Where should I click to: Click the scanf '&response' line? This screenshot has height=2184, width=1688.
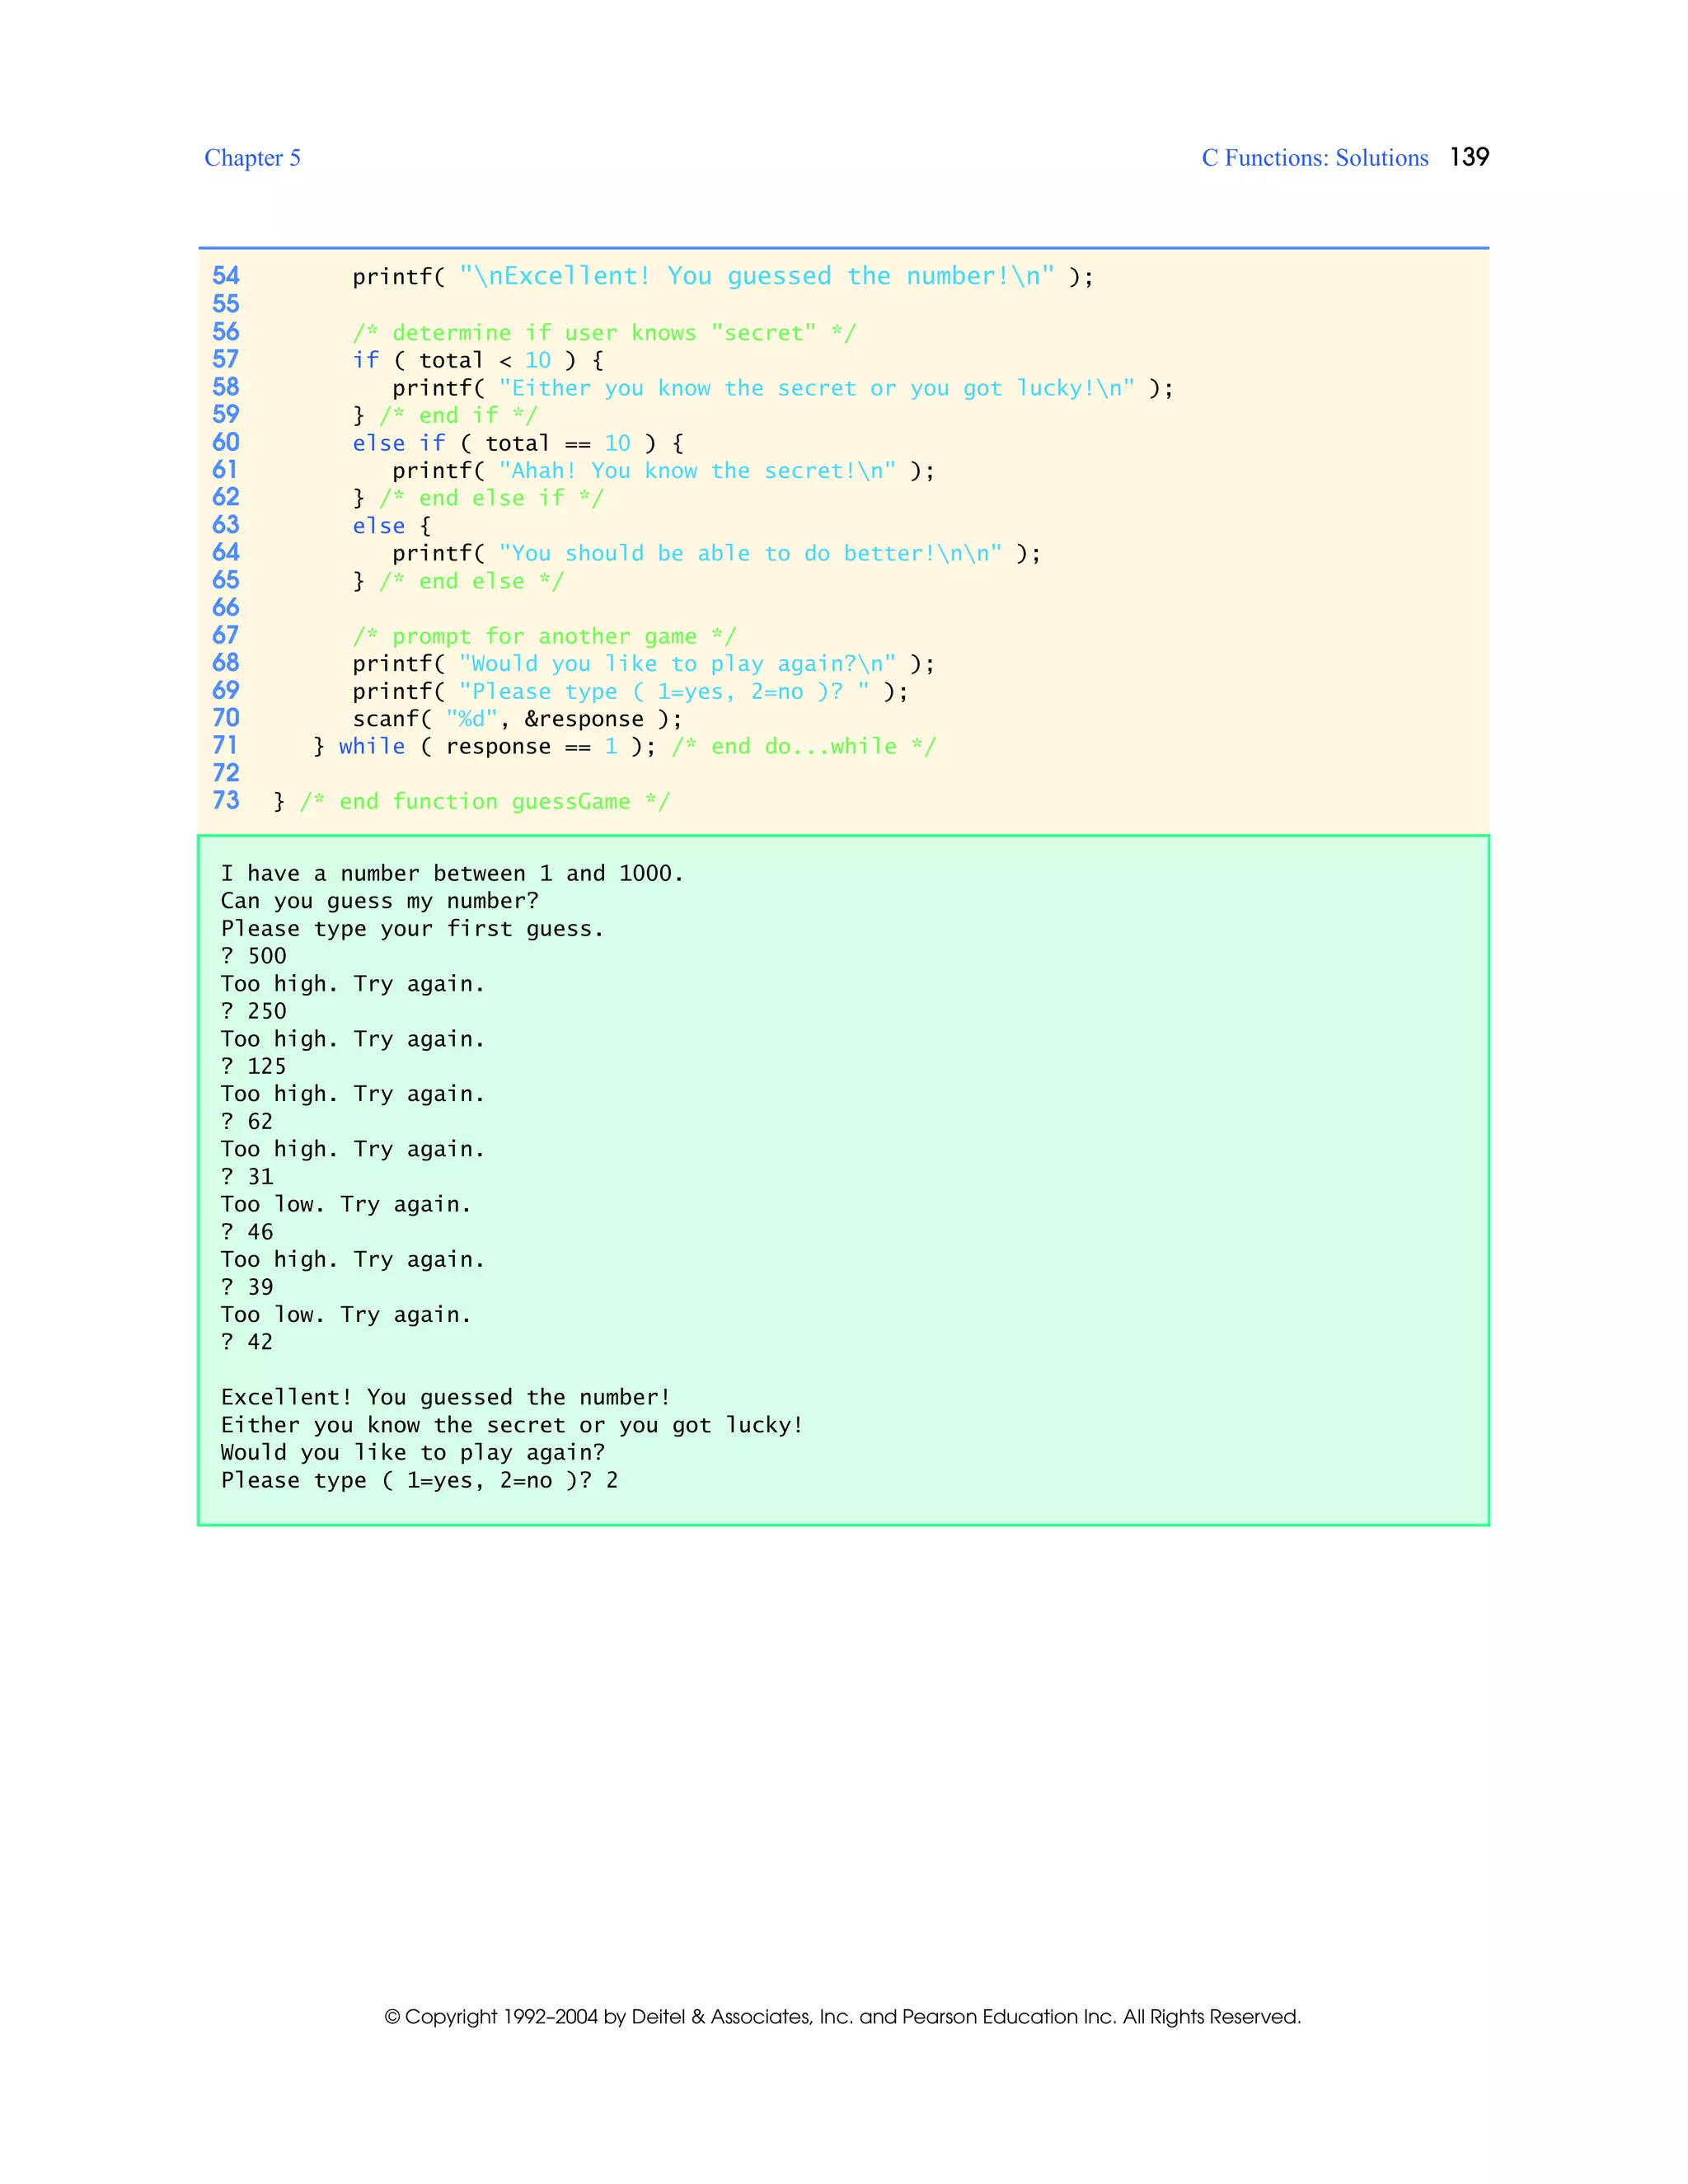point(517,719)
